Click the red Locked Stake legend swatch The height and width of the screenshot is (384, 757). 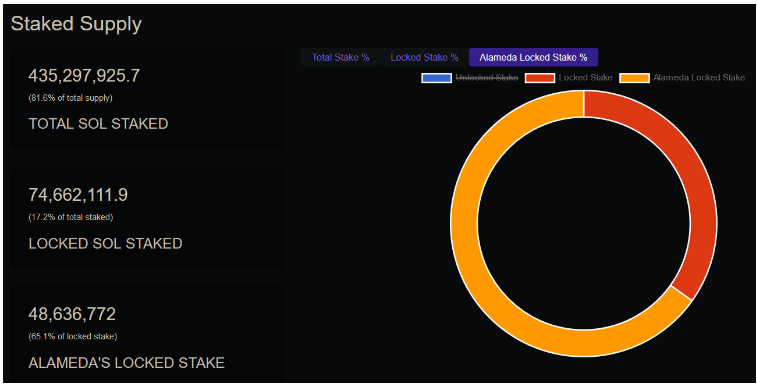(540, 78)
